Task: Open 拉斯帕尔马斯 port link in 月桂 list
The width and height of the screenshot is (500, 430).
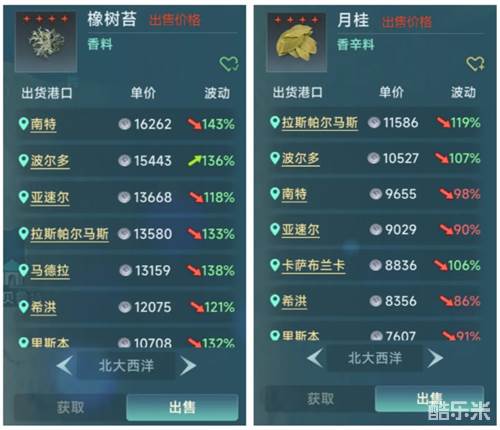Action: pos(320,123)
